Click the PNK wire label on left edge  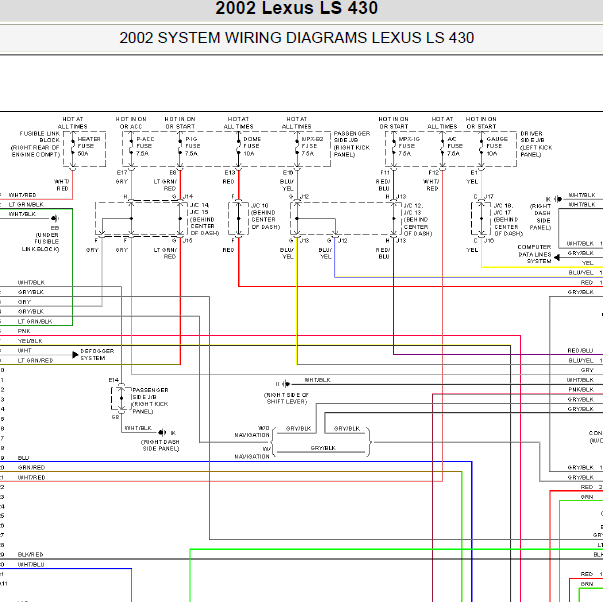click(x=24, y=331)
